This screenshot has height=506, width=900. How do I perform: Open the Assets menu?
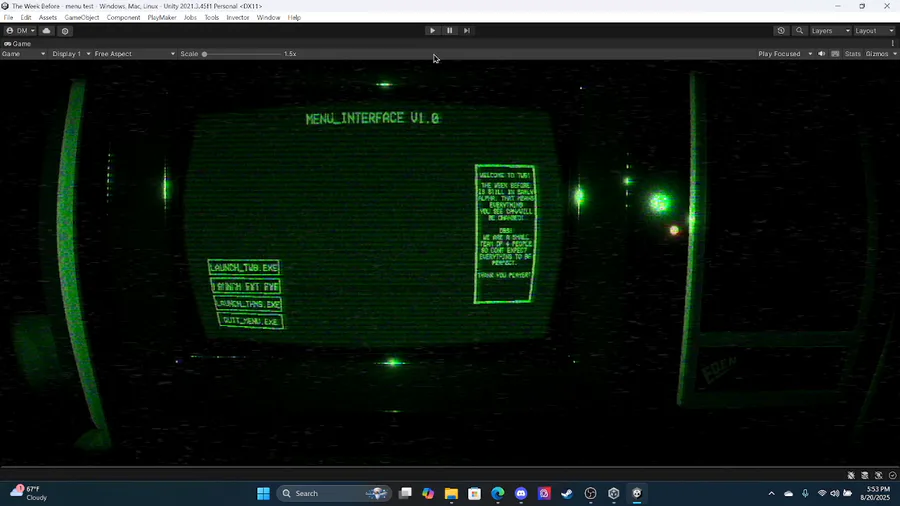click(48, 18)
